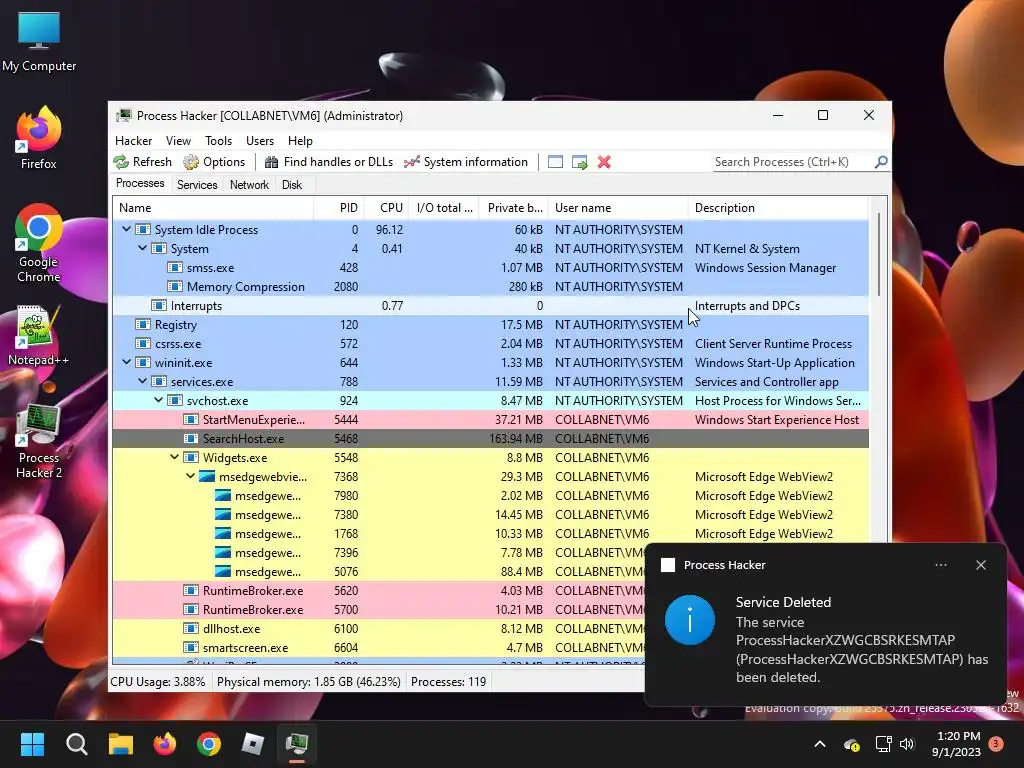
Task: Show hidden system tray icons
Action: pos(820,744)
